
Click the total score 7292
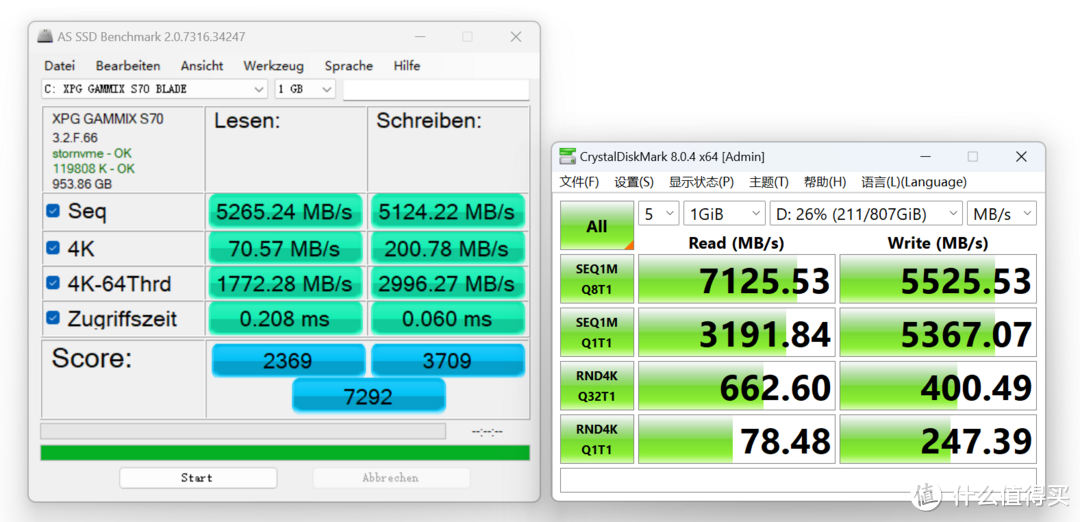pyautogui.click(x=368, y=395)
